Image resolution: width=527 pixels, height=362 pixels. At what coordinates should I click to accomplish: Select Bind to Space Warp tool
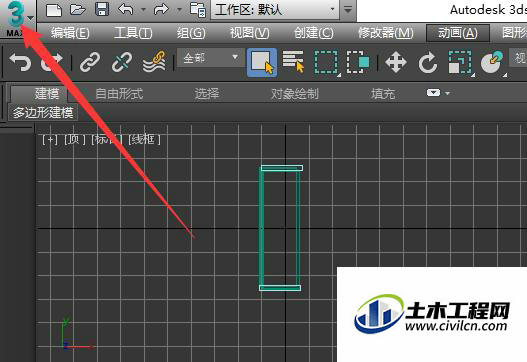coord(154,62)
